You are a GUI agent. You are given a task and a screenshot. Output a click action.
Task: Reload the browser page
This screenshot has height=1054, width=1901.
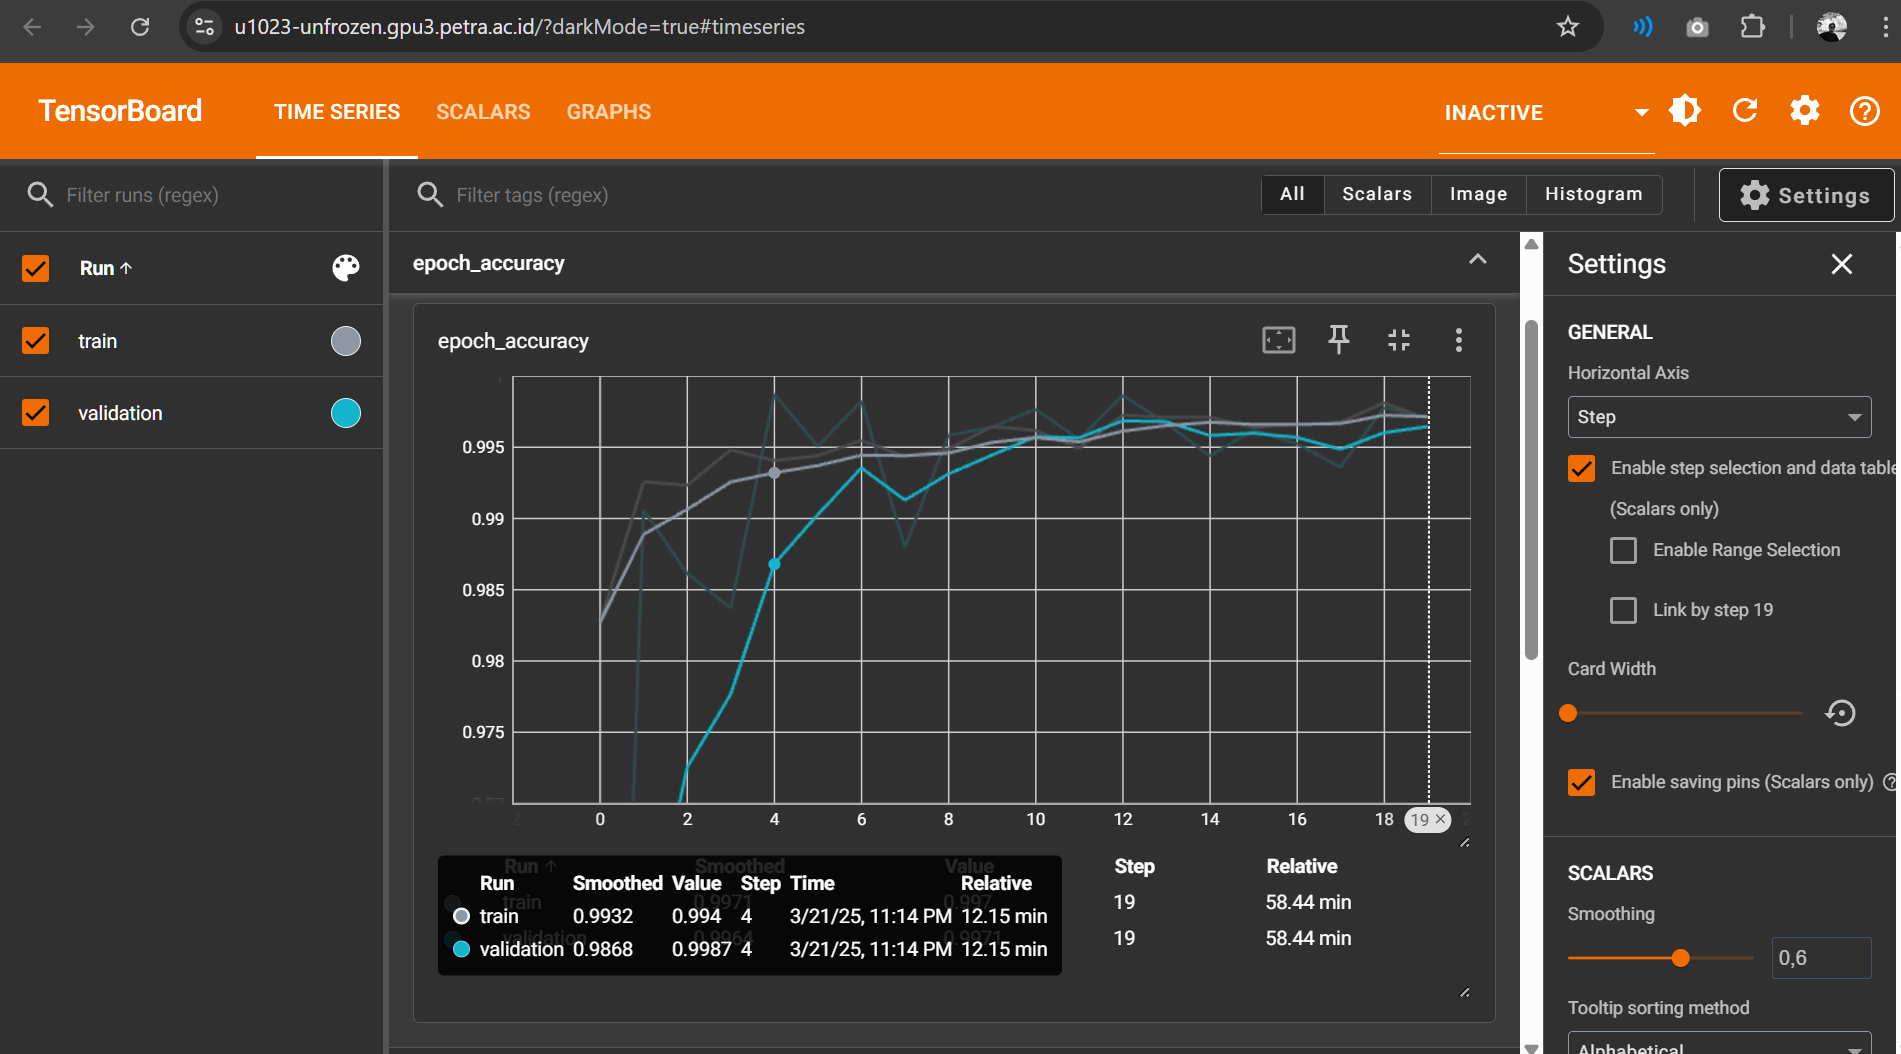coord(140,27)
